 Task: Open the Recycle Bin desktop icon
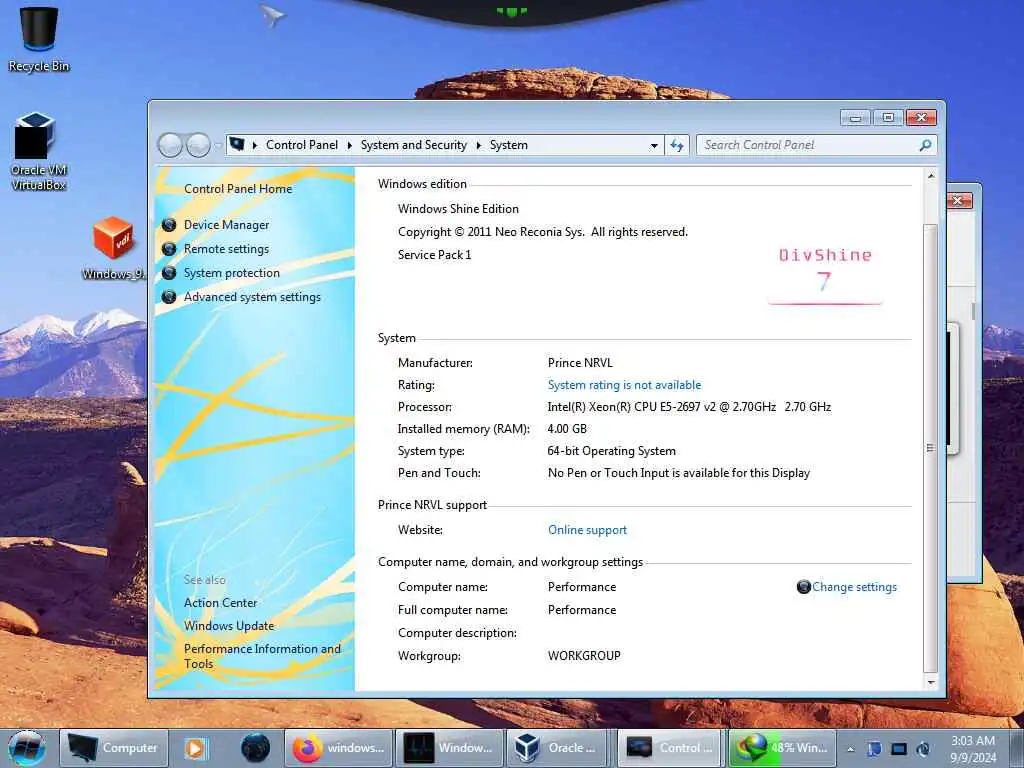click(x=39, y=39)
